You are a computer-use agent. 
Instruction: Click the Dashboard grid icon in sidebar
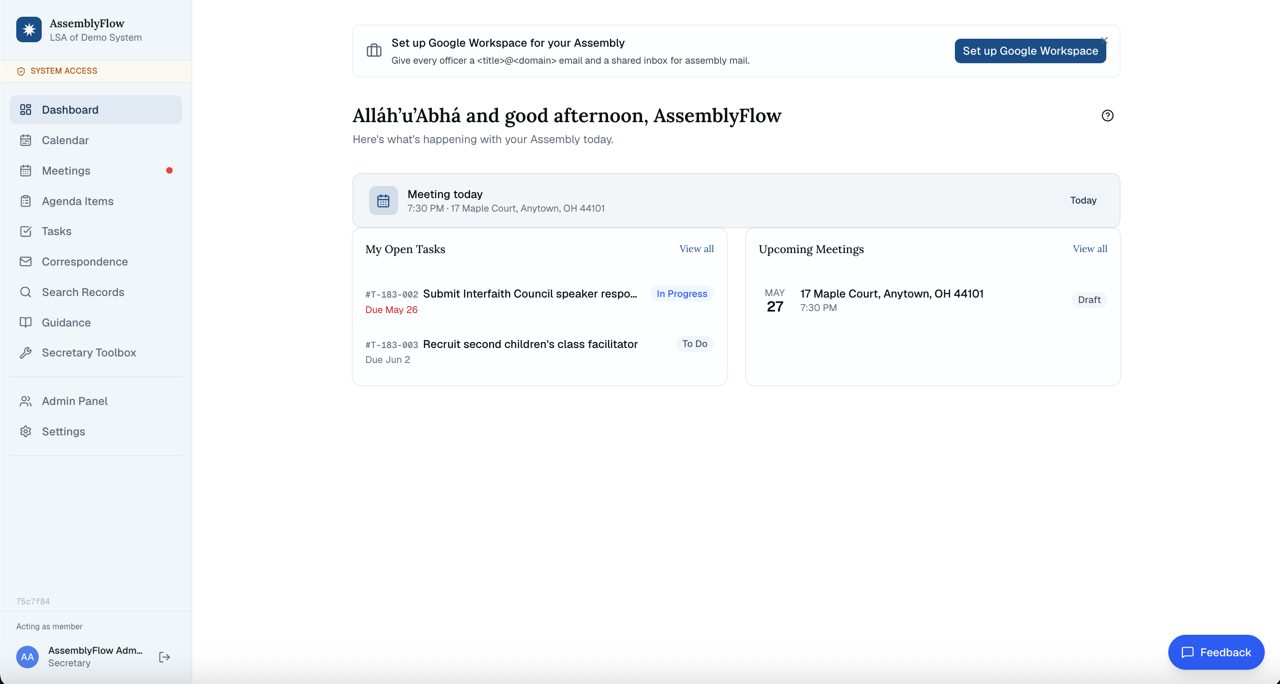tap(26, 110)
